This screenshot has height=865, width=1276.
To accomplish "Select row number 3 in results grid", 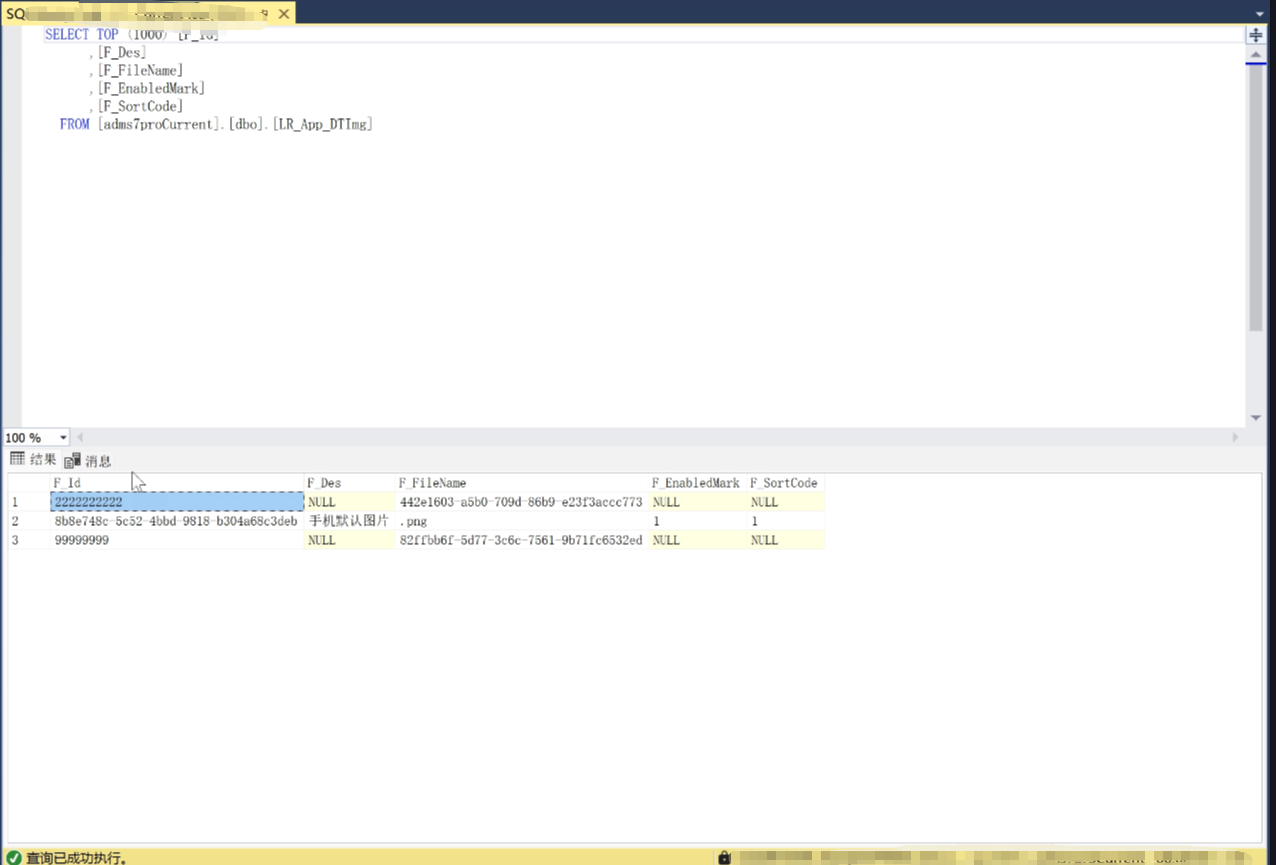I will tap(29, 540).
